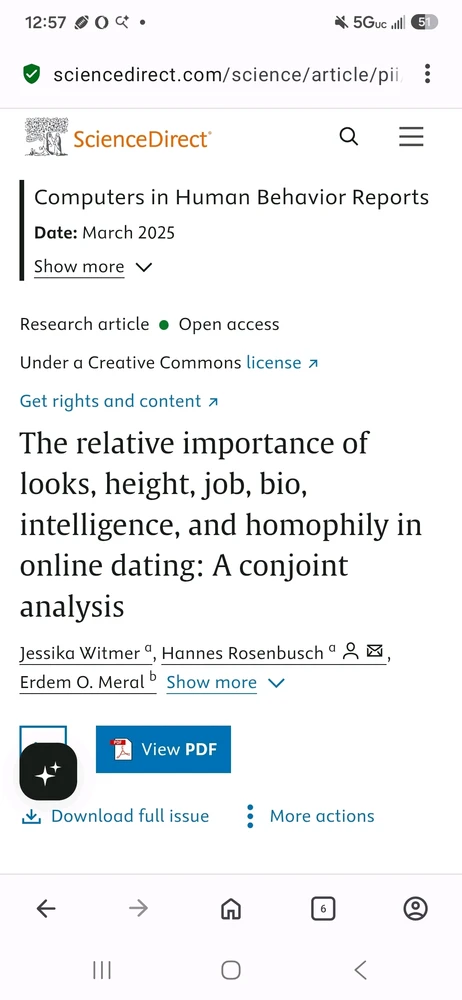462x1000 pixels.
Task: Open the browser three-dot options menu
Action: coord(428,74)
